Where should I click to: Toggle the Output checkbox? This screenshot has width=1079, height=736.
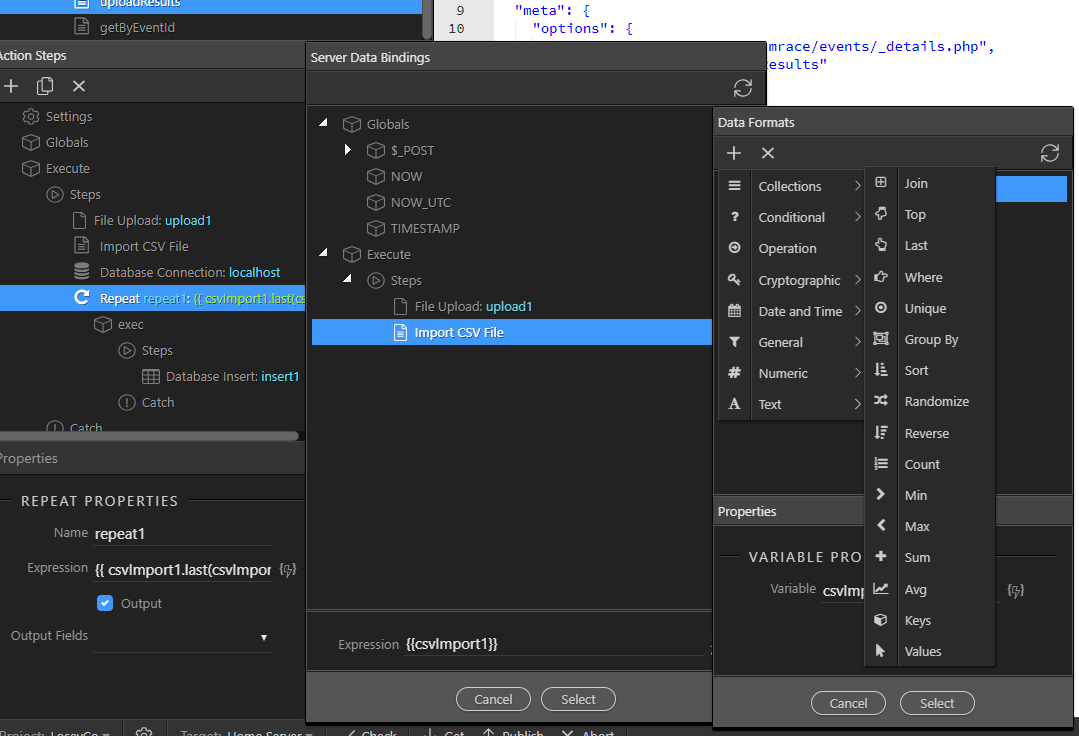105,603
